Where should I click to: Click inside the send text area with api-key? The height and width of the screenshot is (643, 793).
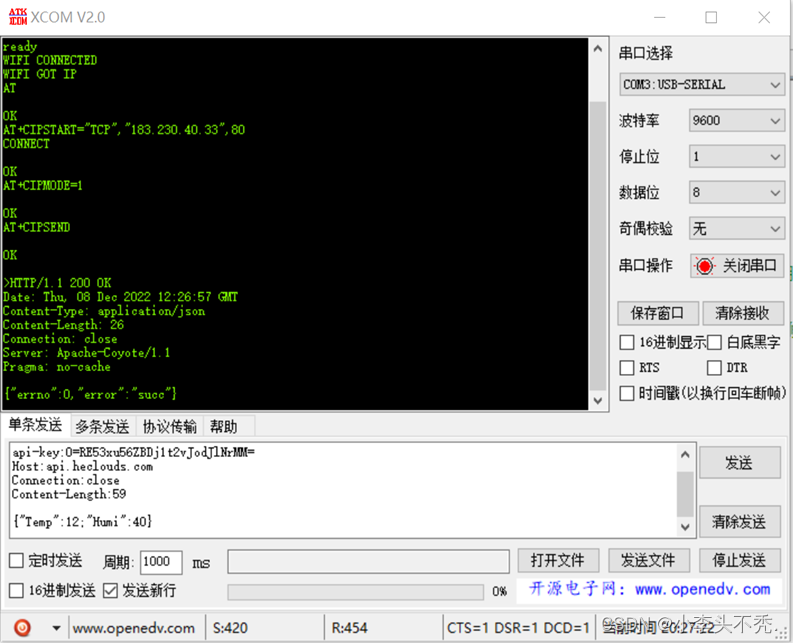[x=344, y=489]
